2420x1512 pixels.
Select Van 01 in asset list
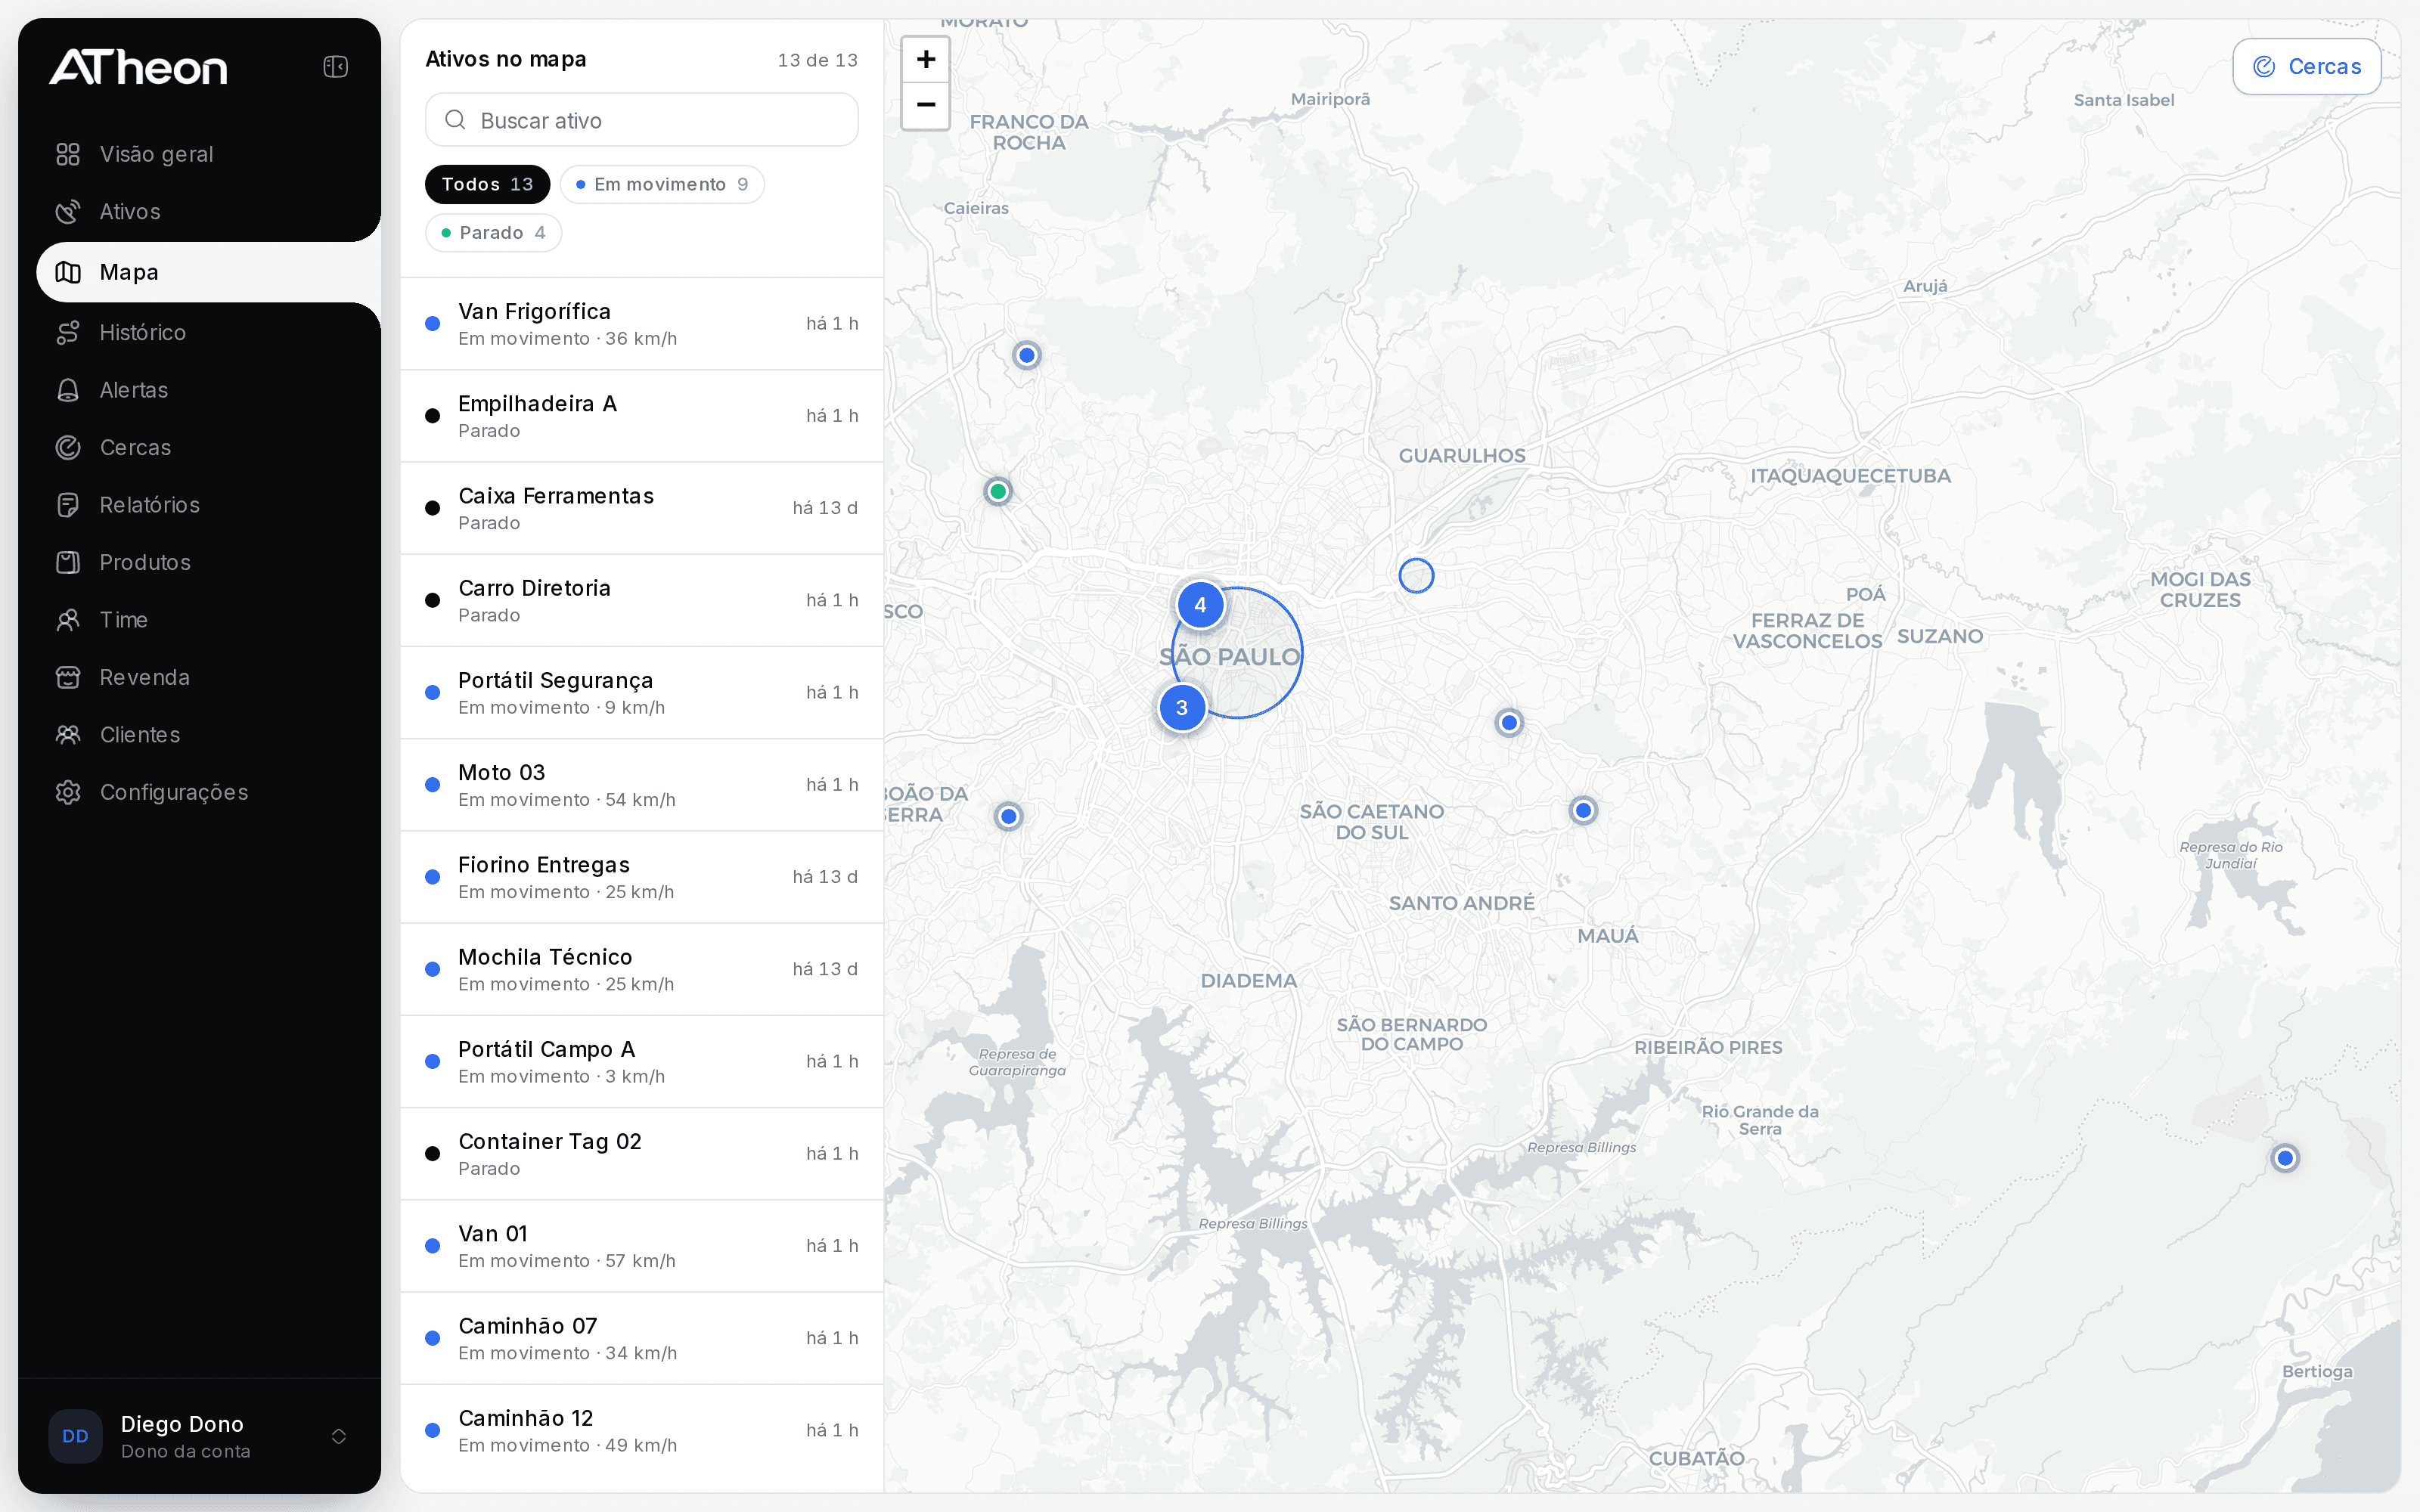click(642, 1246)
